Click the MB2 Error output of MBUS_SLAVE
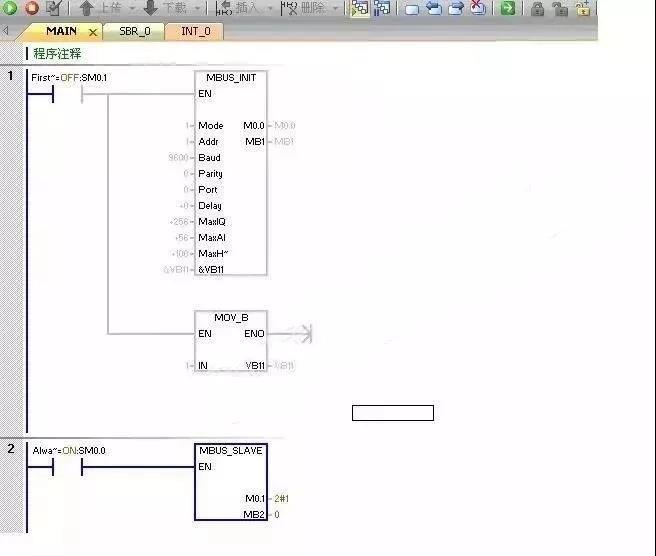This screenshot has height=556, width=656. click(254, 515)
